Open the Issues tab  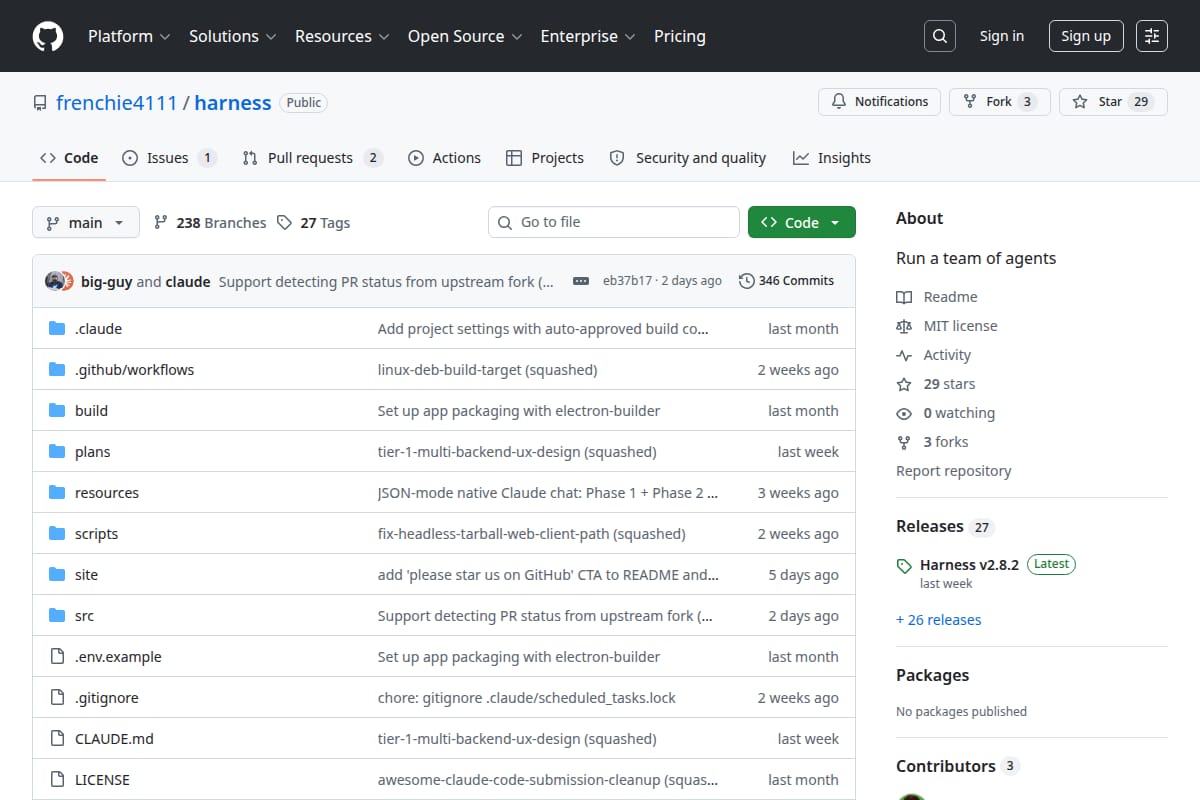[168, 158]
